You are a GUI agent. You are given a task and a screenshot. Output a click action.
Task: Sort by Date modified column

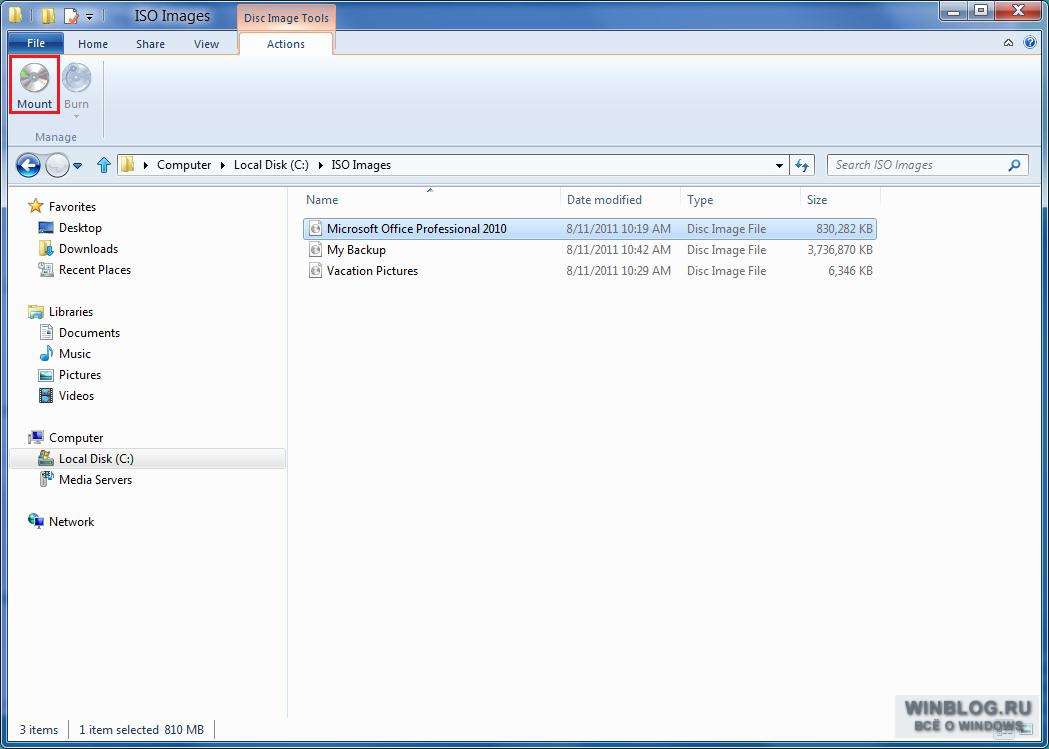tap(620, 199)
